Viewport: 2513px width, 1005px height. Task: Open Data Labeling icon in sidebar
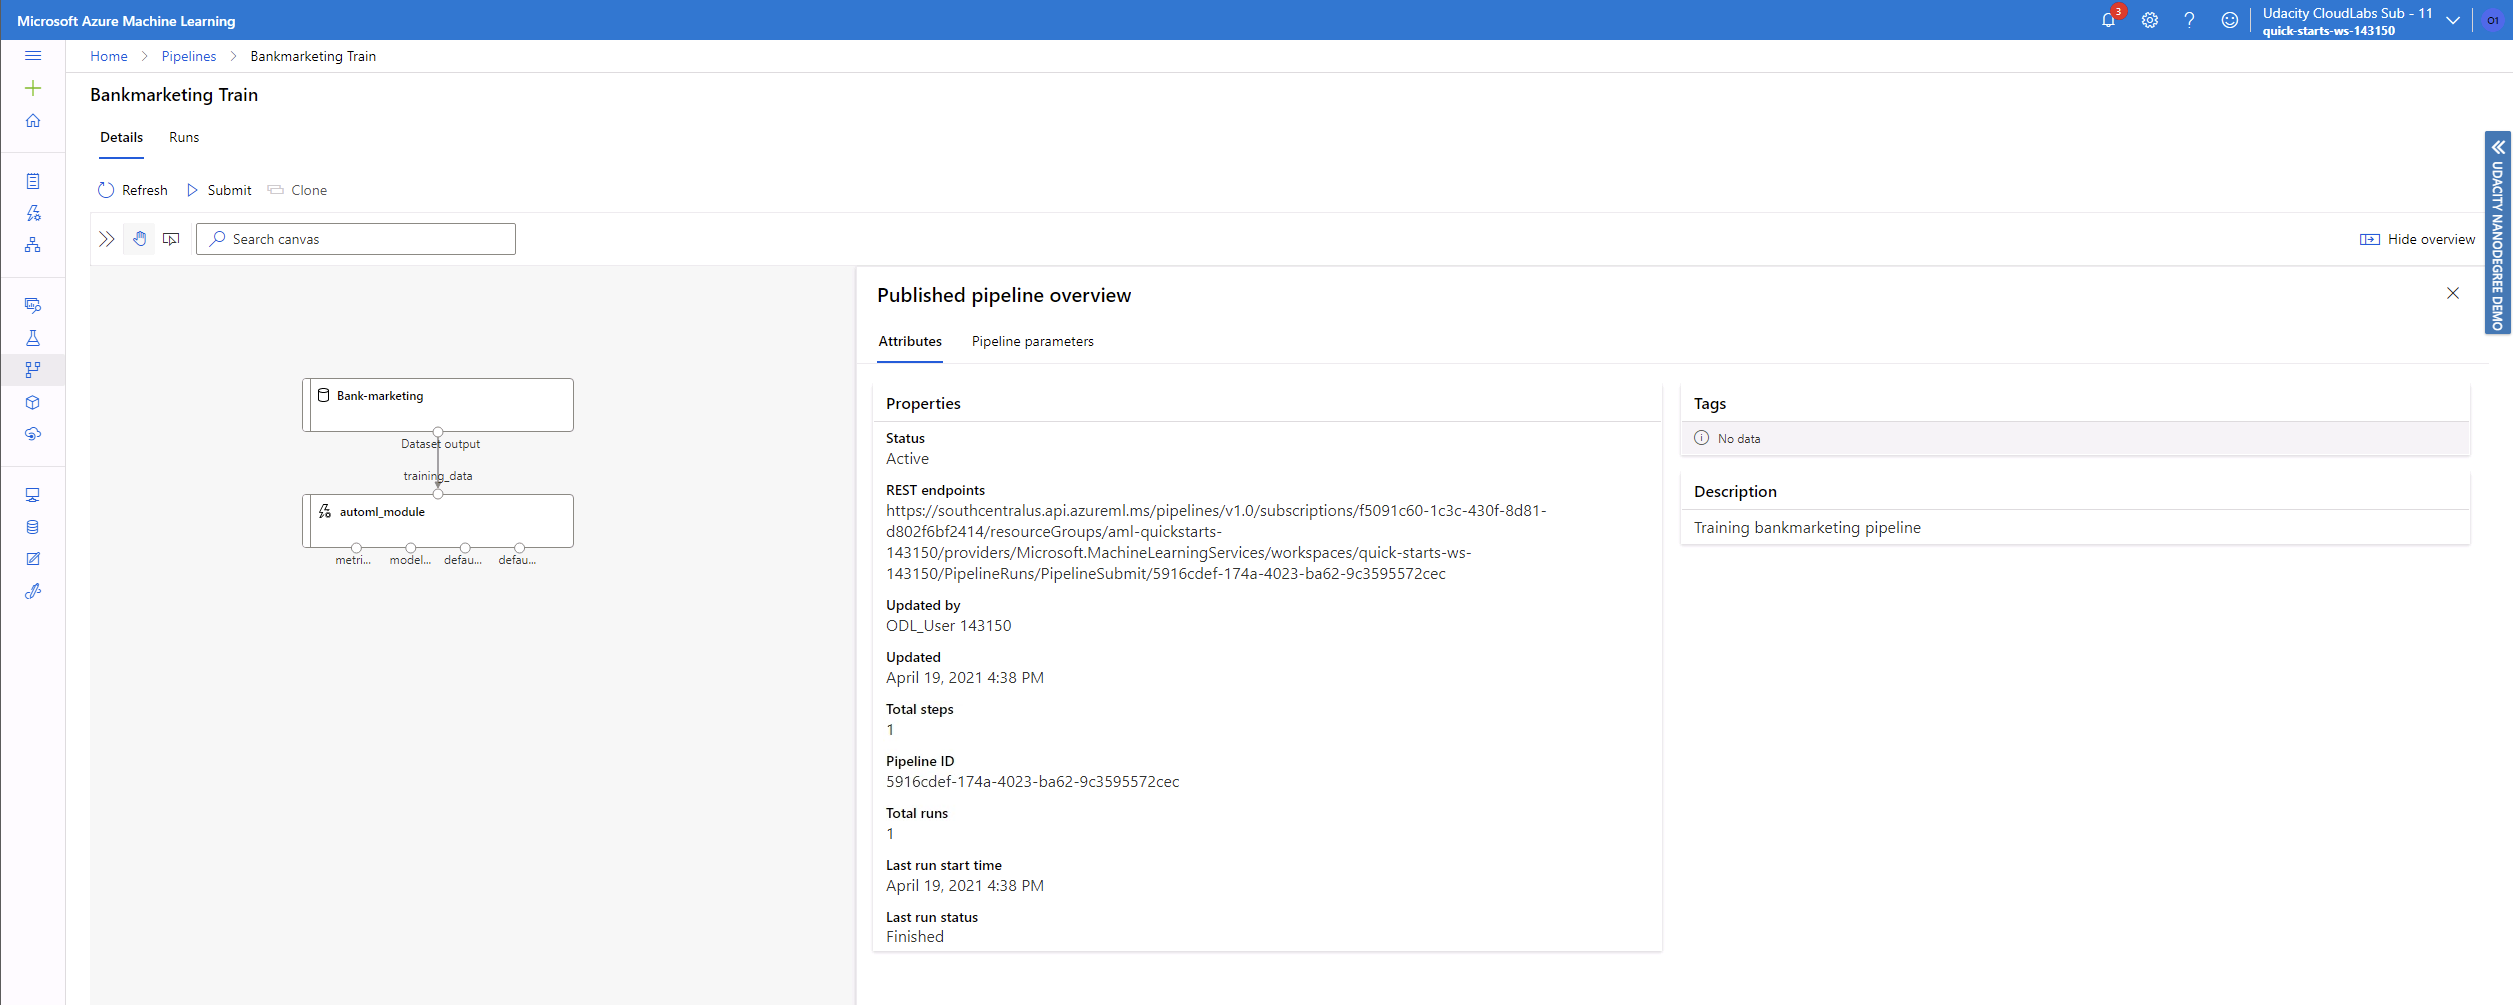tap(33, 559)
